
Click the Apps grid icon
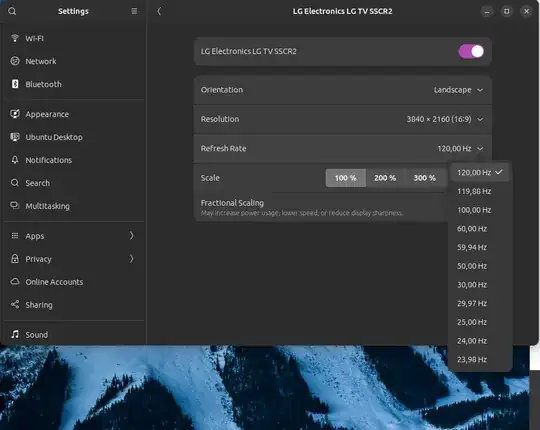click(x=15, y=235)
